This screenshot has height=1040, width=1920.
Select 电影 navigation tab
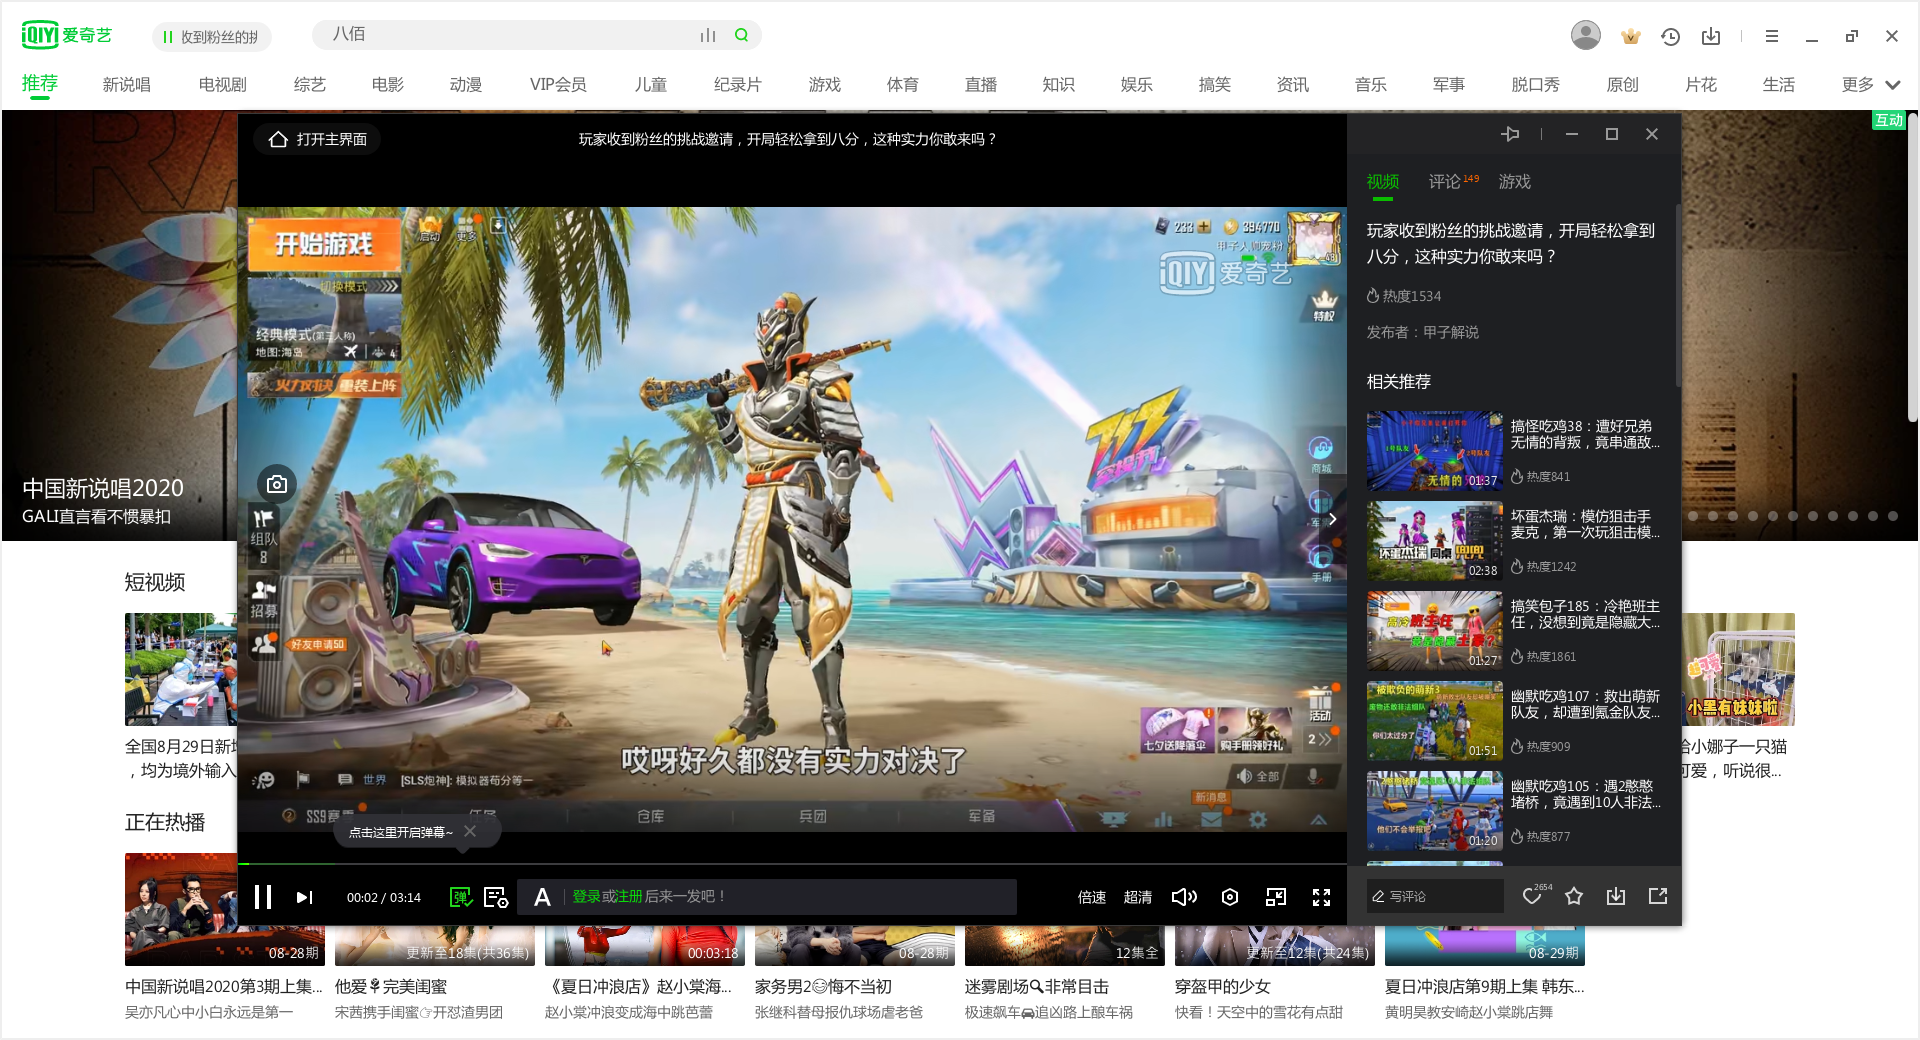tap(388, 85)
